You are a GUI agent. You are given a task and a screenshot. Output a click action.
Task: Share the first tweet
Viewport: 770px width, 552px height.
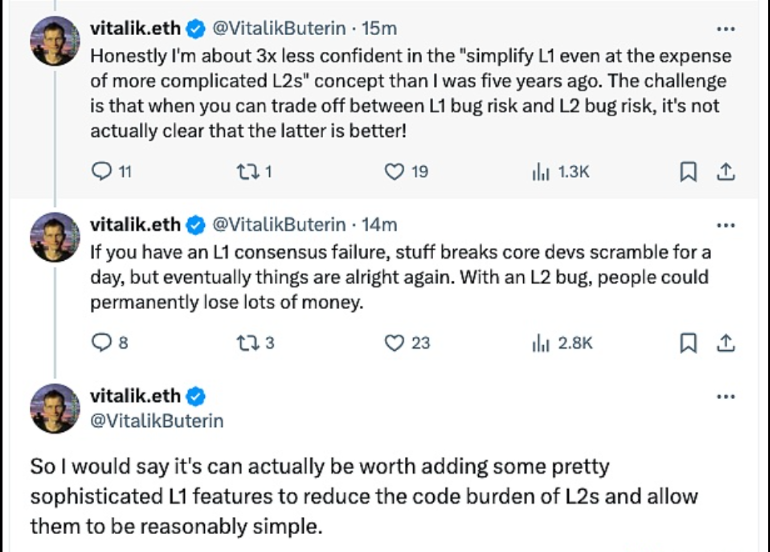point(726,172)
